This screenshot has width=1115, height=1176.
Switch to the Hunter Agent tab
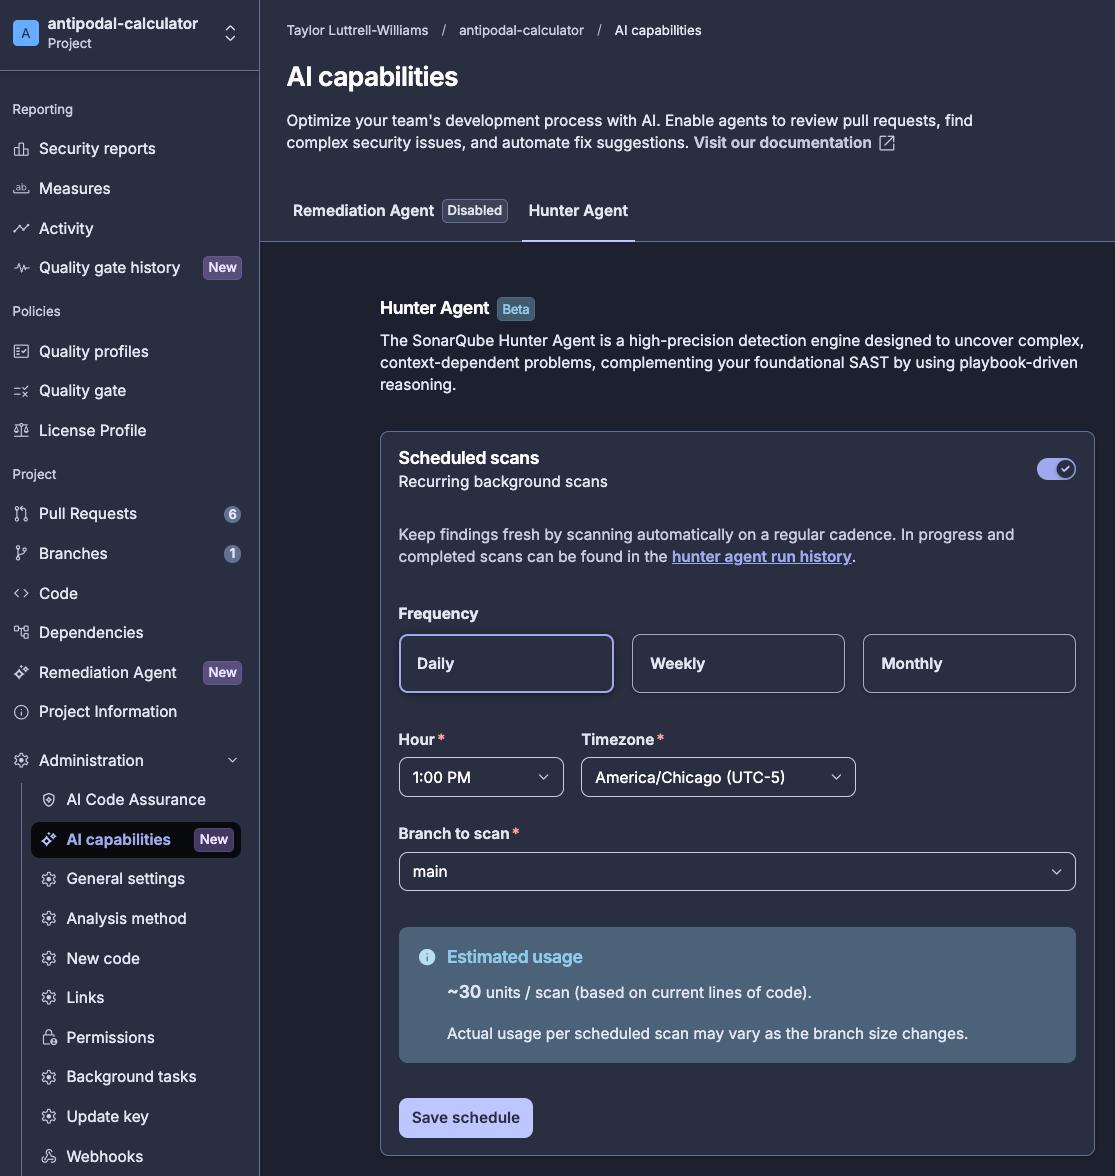tap(578, 211)
